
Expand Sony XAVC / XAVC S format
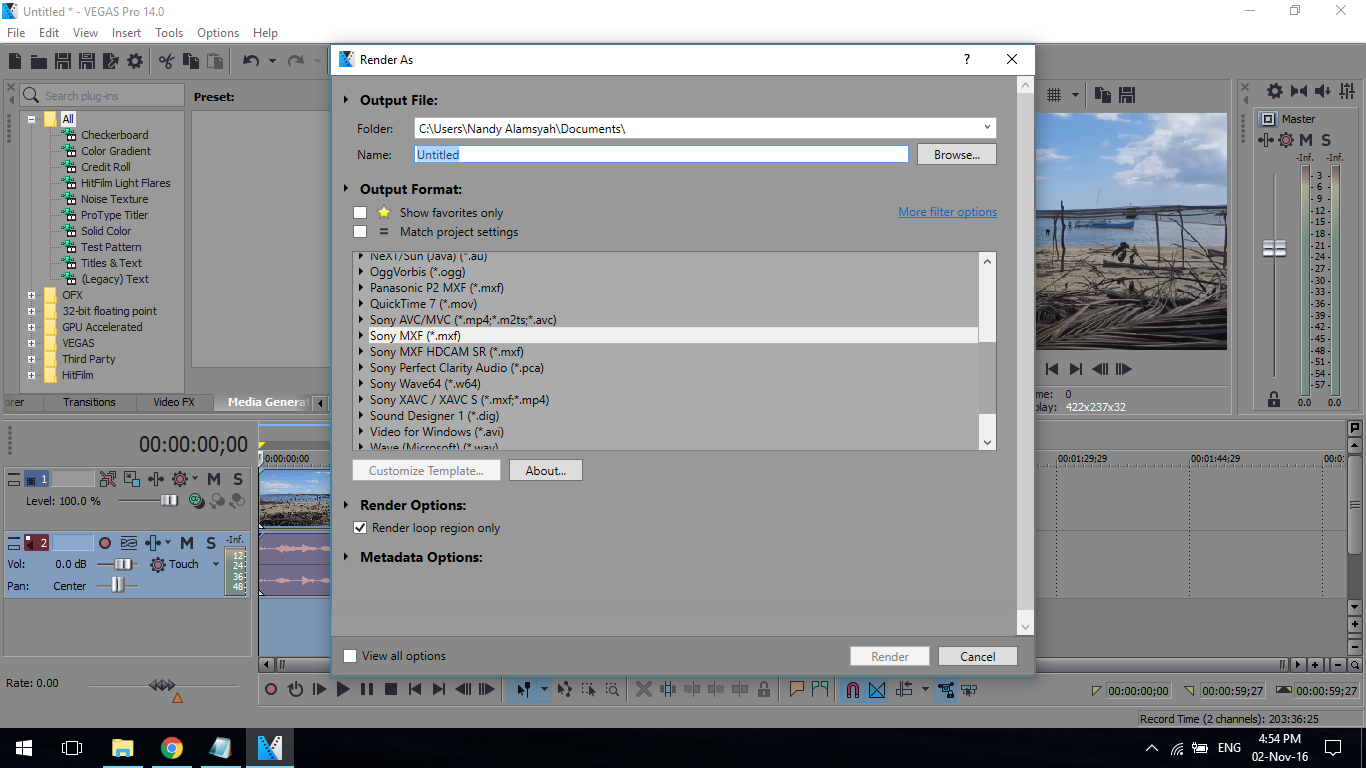[x=361, y=400]
